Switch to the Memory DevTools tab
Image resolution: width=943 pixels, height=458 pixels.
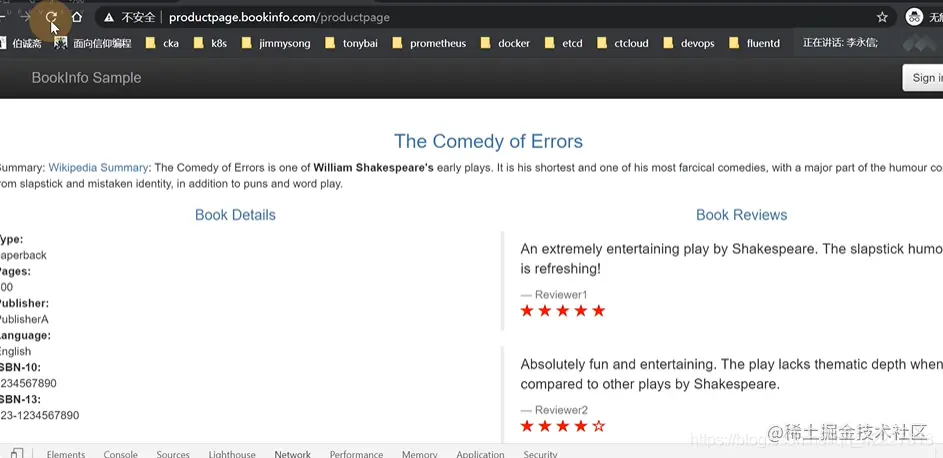tap(420, 454)
